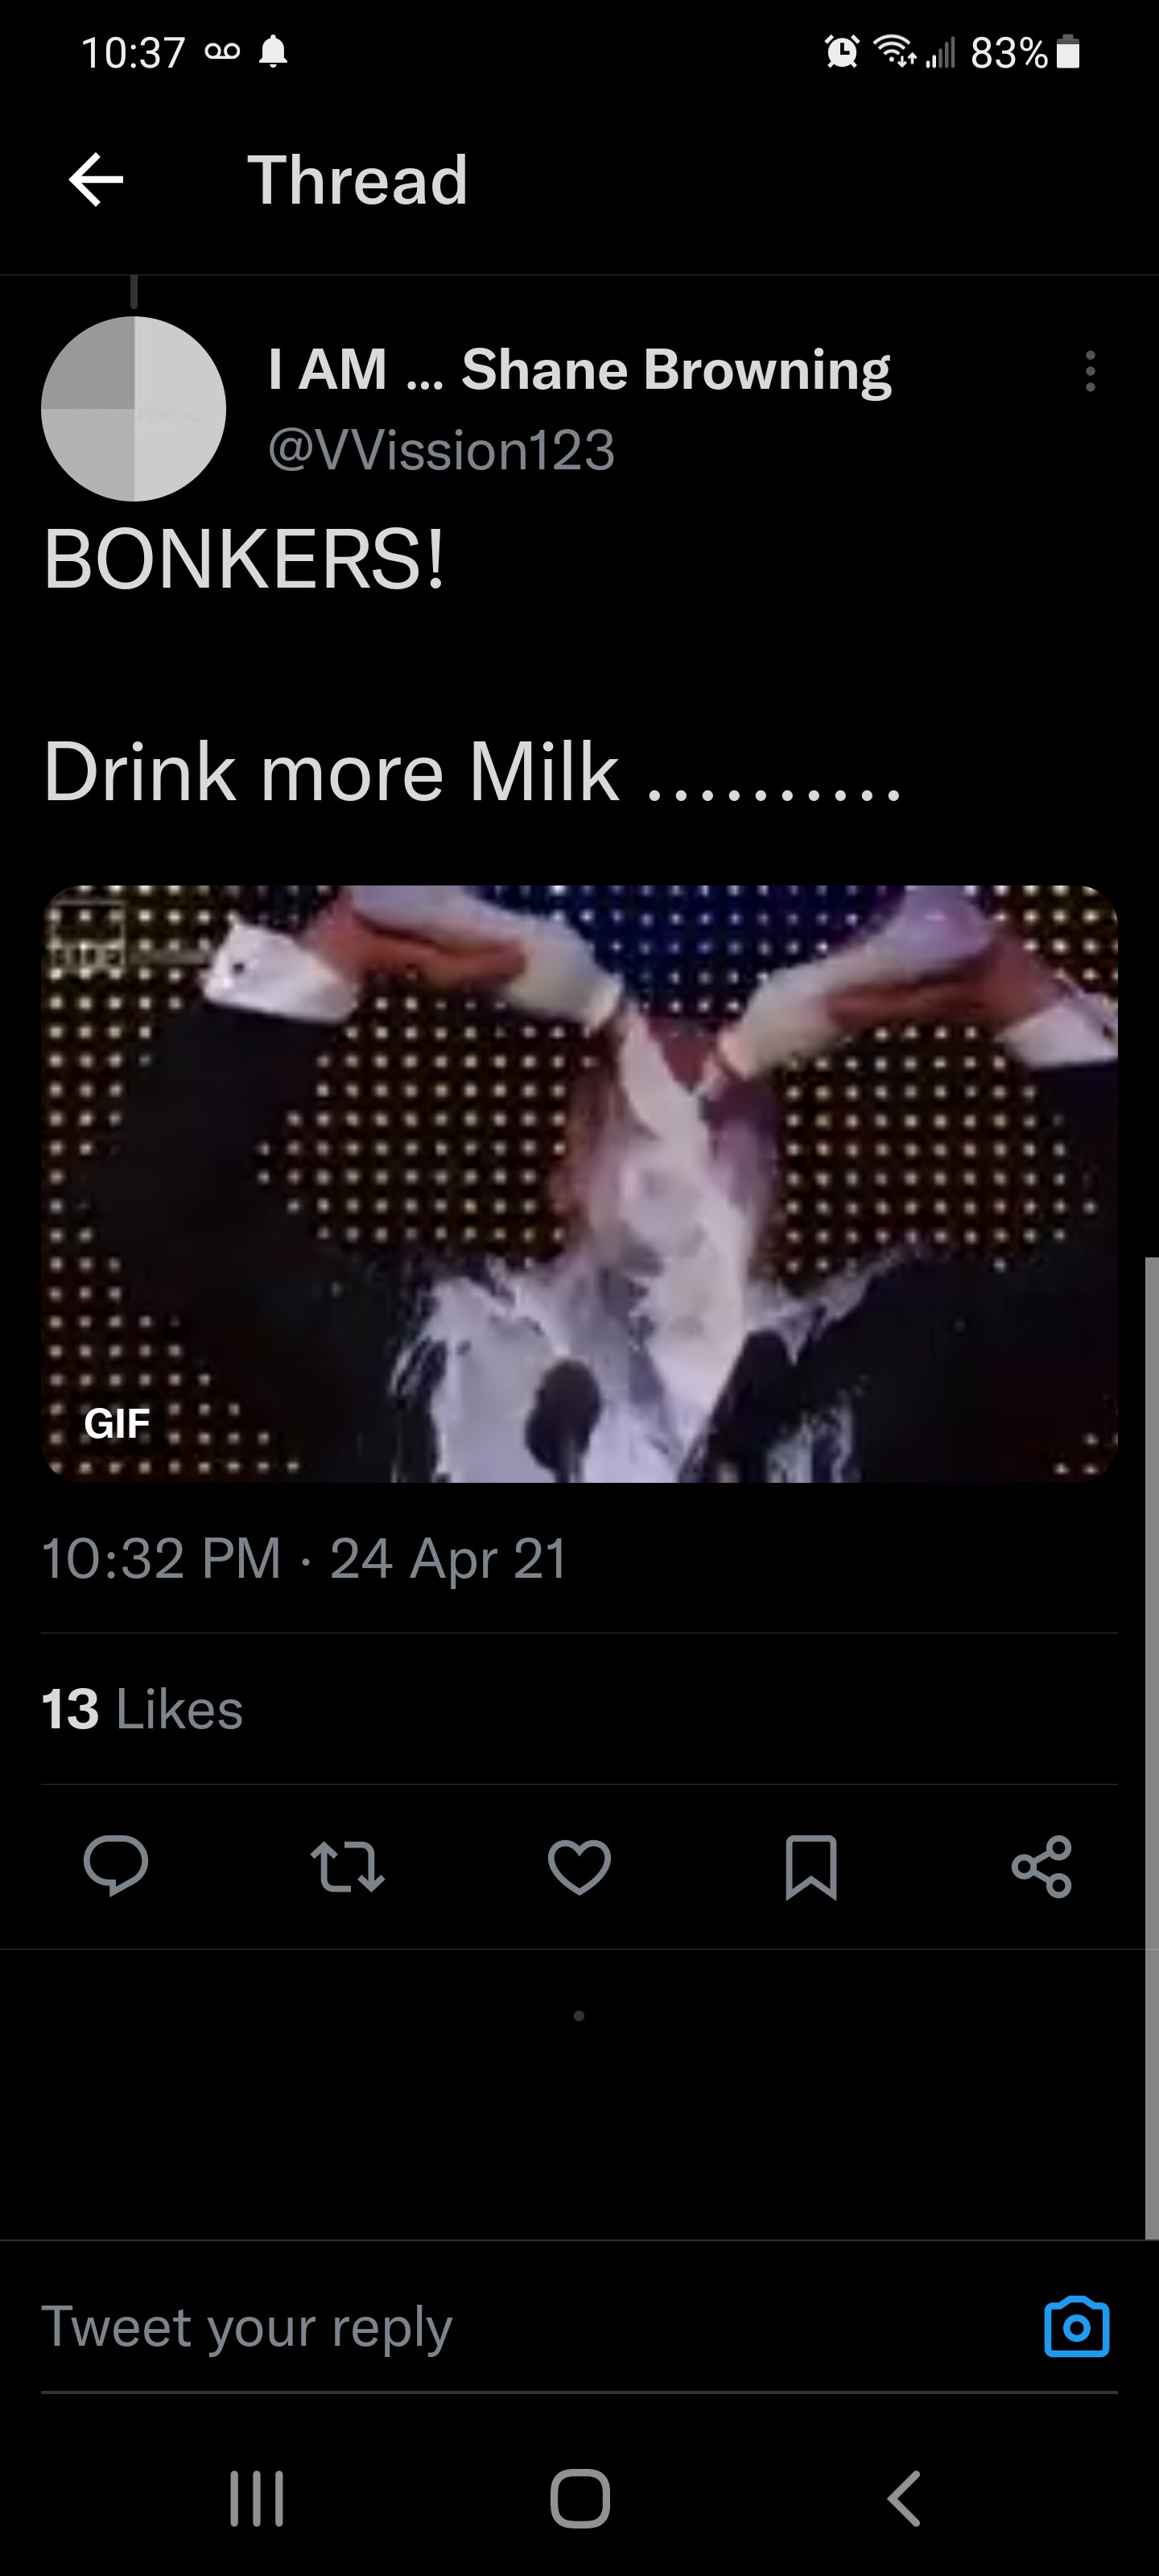The width and height of the screenshot is (1159, 2576).
Task: Open camera to attach a photo reply
Action: click(x=1076, y=2327)
